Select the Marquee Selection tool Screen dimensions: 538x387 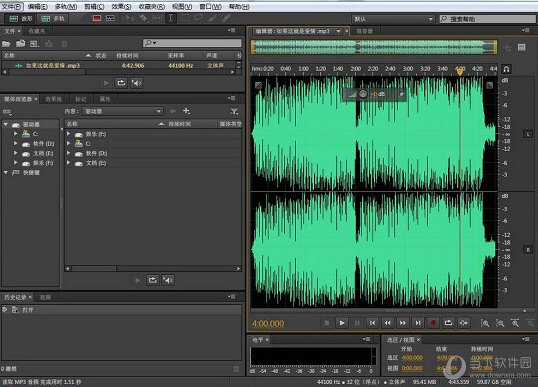[185, 18]
